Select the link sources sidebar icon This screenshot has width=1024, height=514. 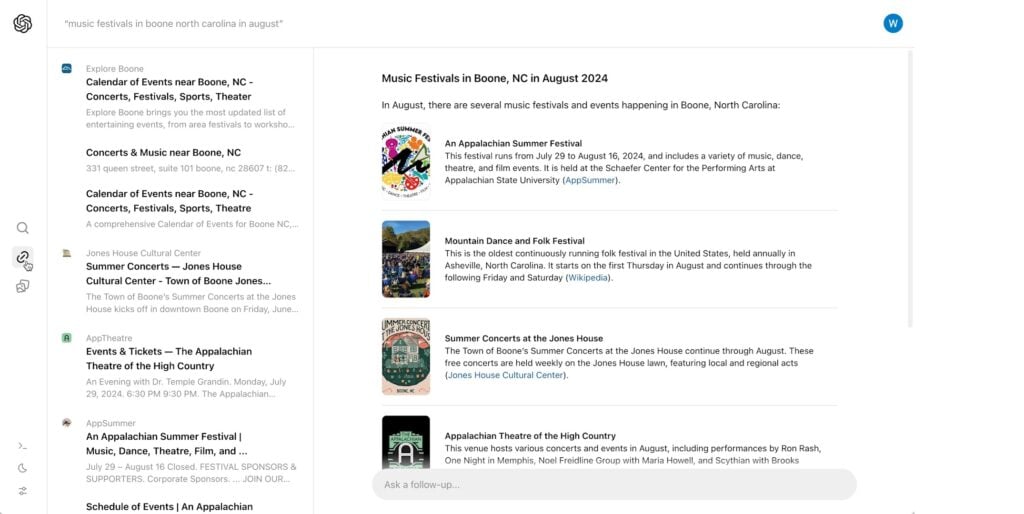pyautogui.click(x=23, y=257)
